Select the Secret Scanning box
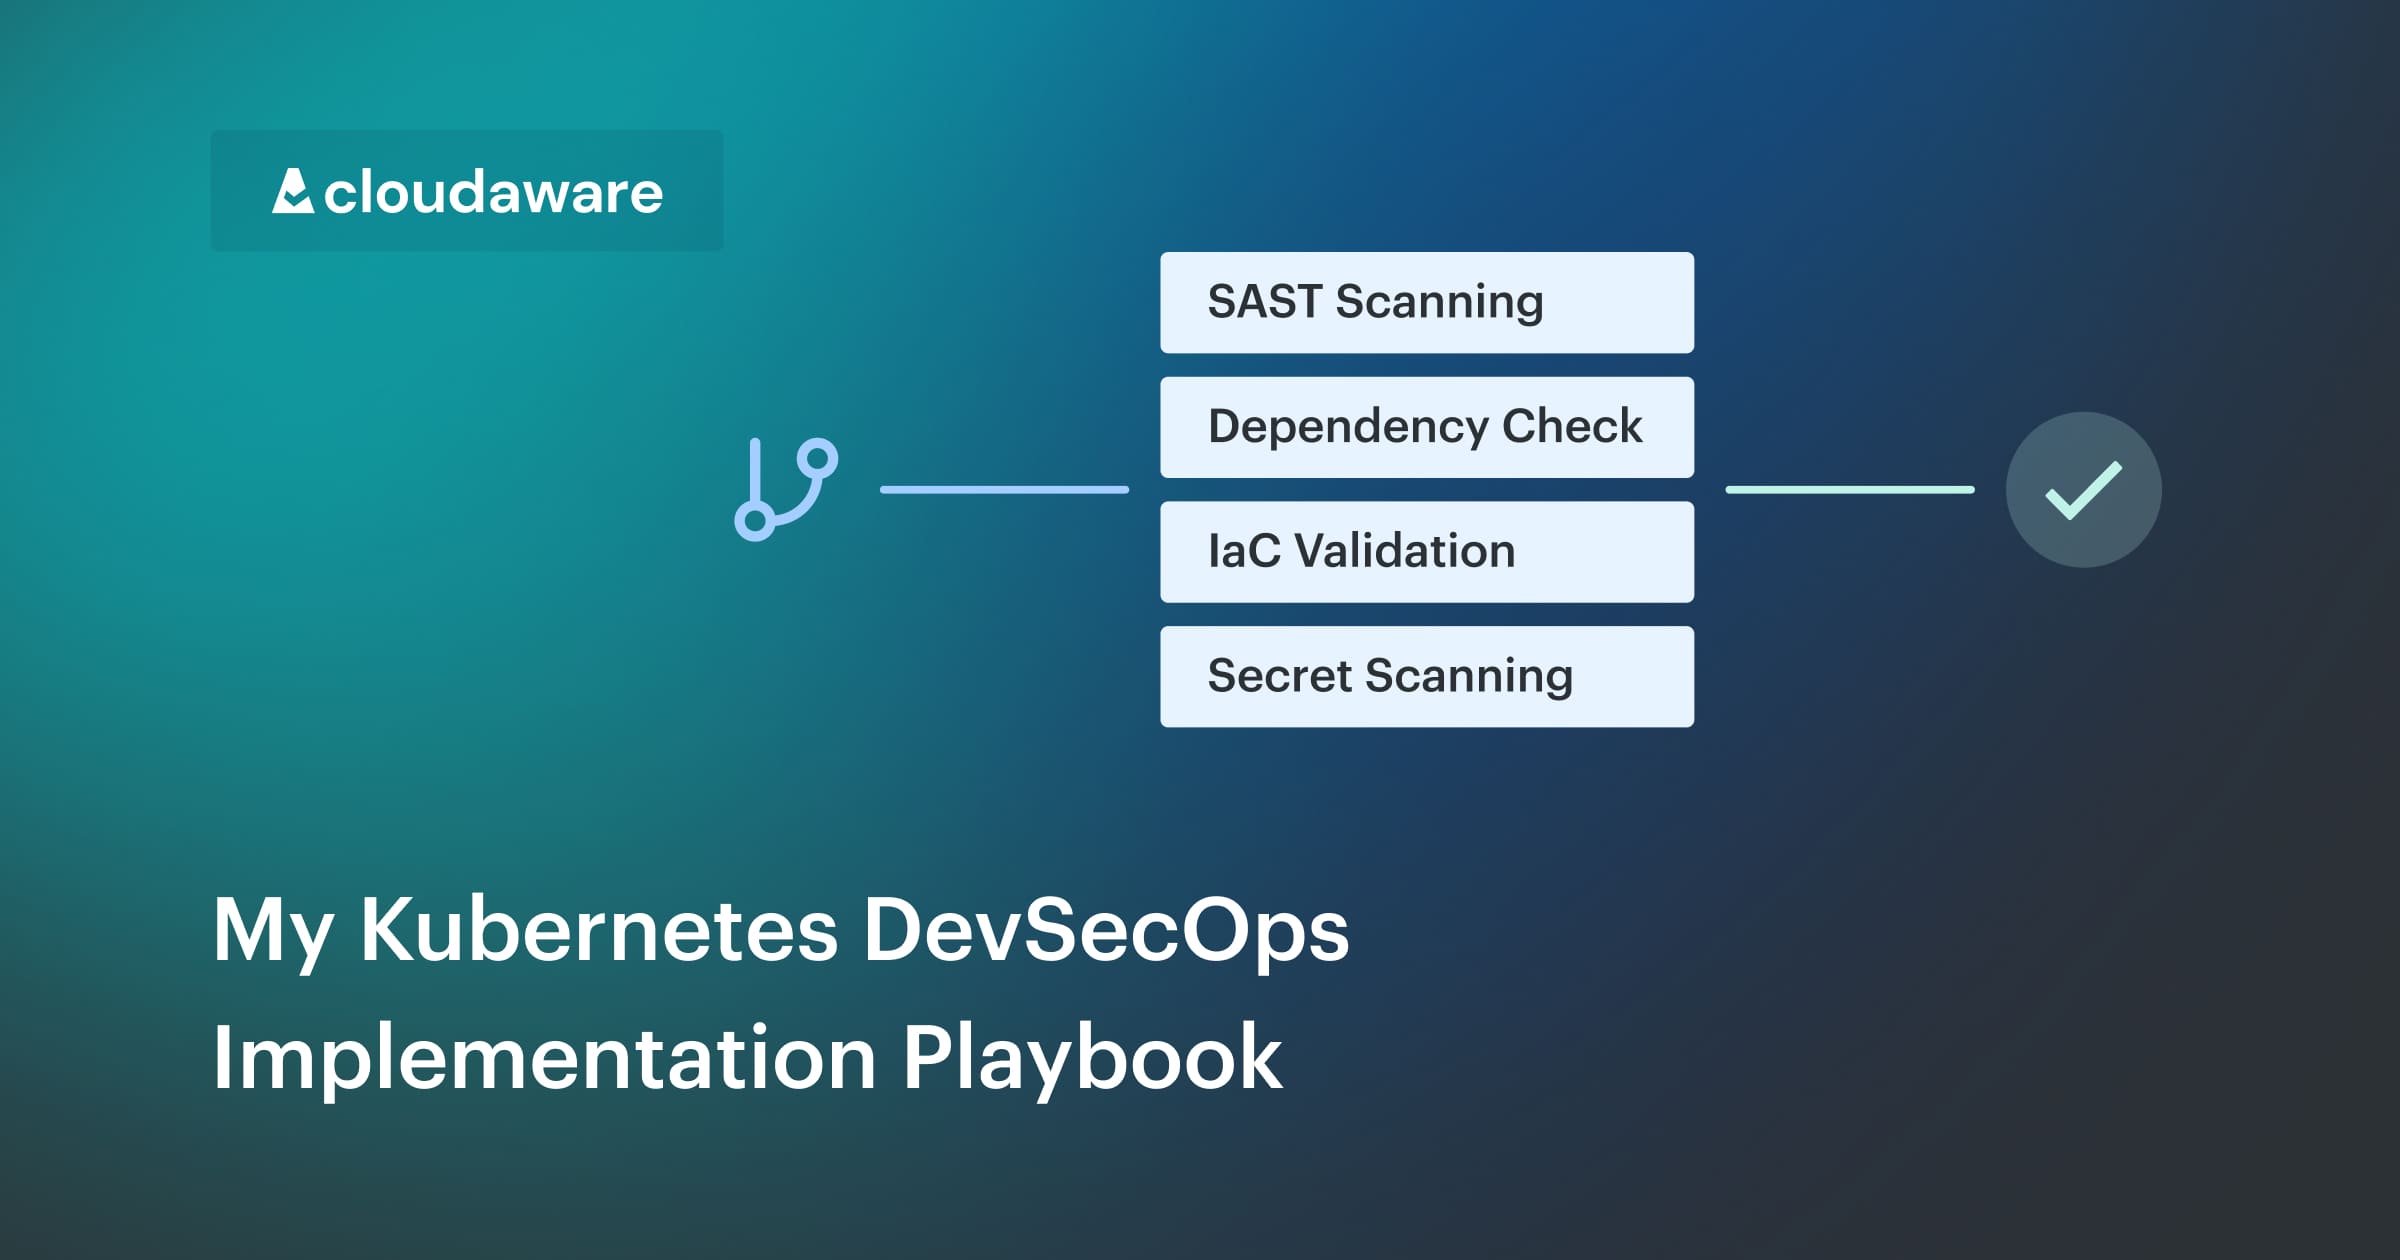 tap(1427, 677)
